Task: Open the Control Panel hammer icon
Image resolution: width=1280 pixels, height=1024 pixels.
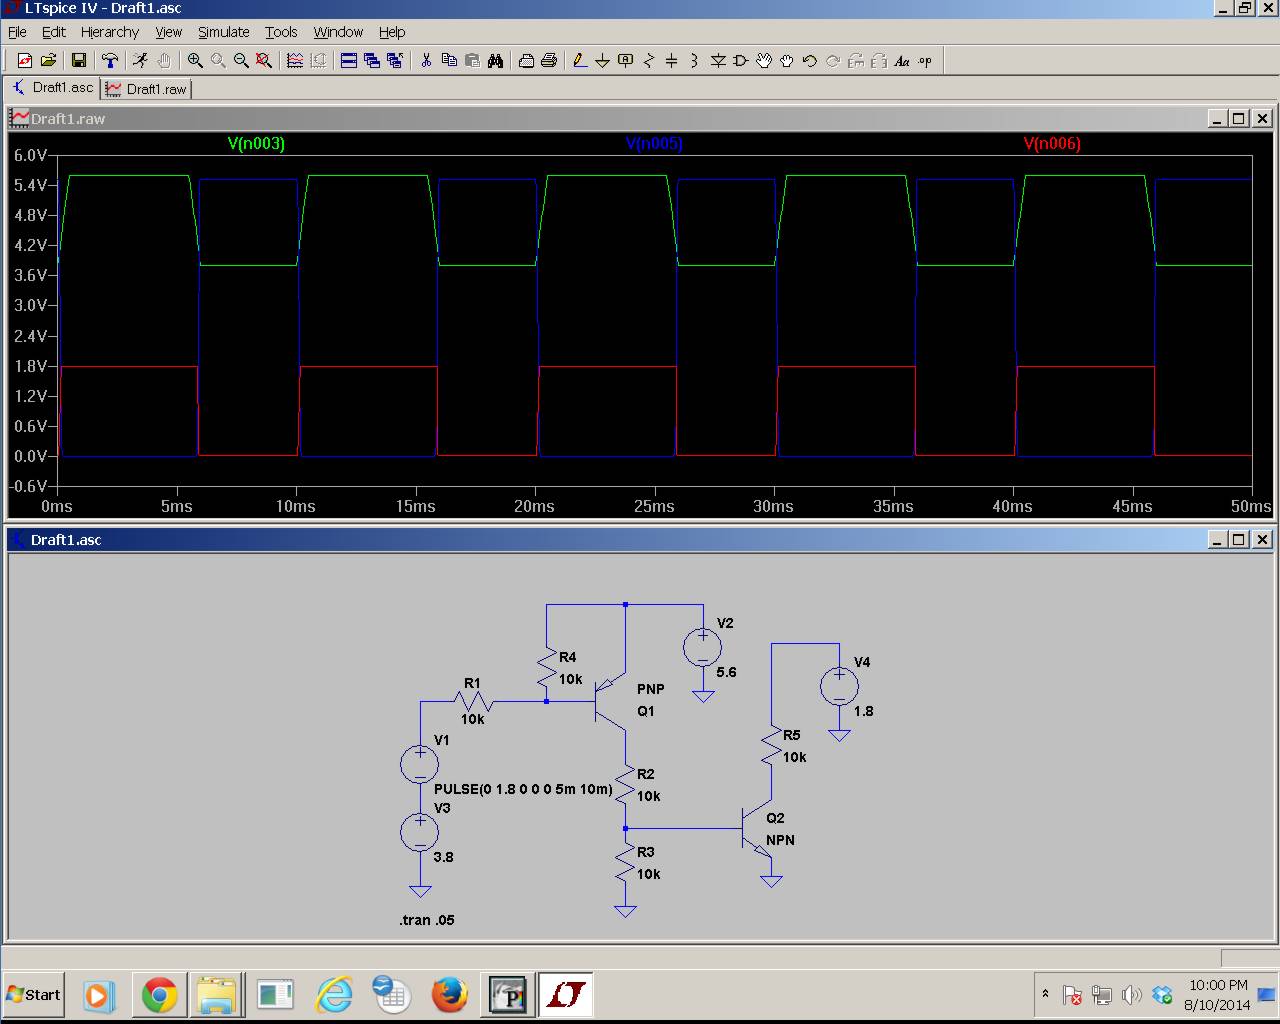Action: (110, 61)
